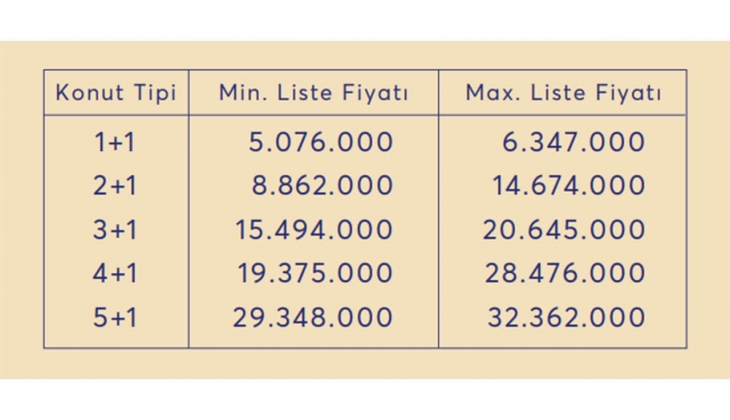Click the blank white band above the table

pos(365,20)
